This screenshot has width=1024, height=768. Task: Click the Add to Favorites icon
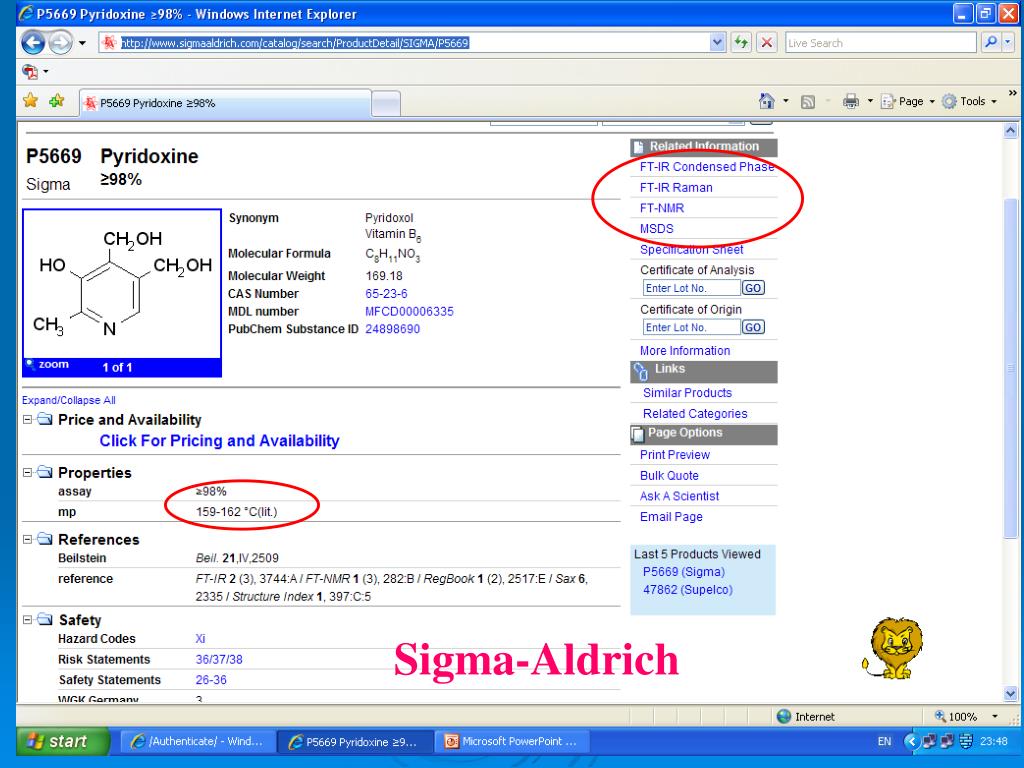tap(57, 101)
